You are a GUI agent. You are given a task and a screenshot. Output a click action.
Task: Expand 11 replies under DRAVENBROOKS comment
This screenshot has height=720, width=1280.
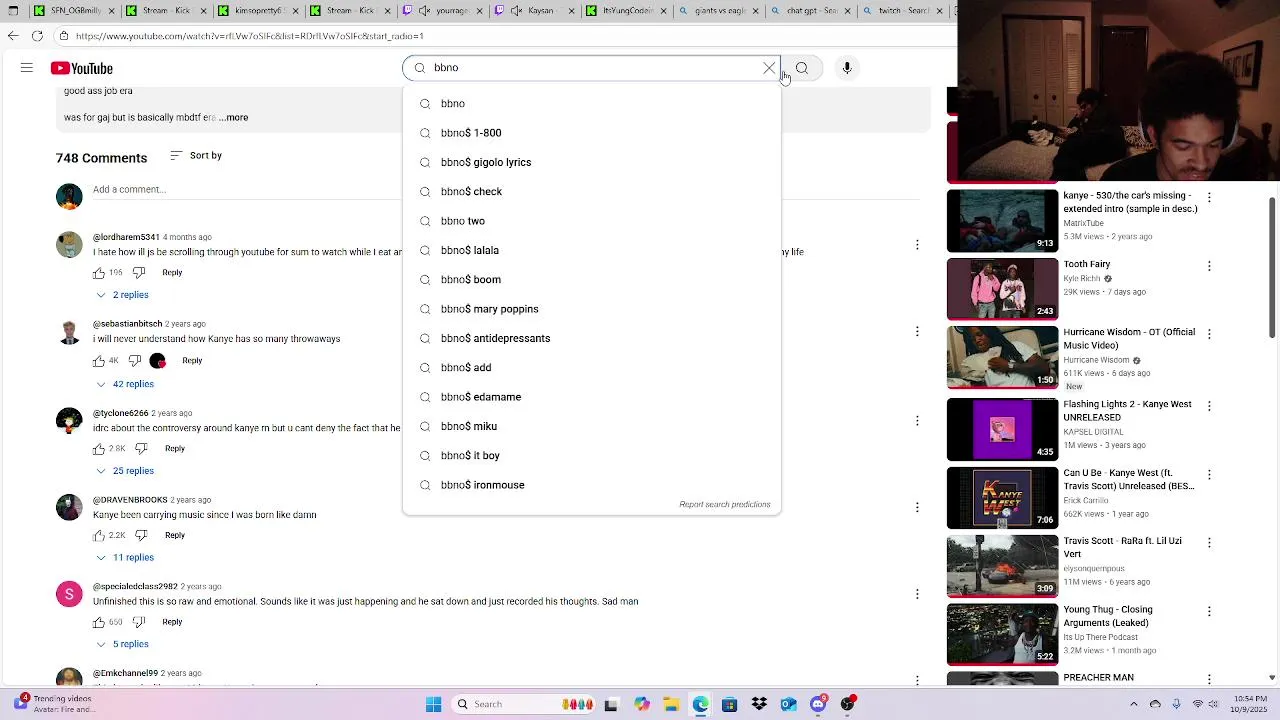point(125,557)
